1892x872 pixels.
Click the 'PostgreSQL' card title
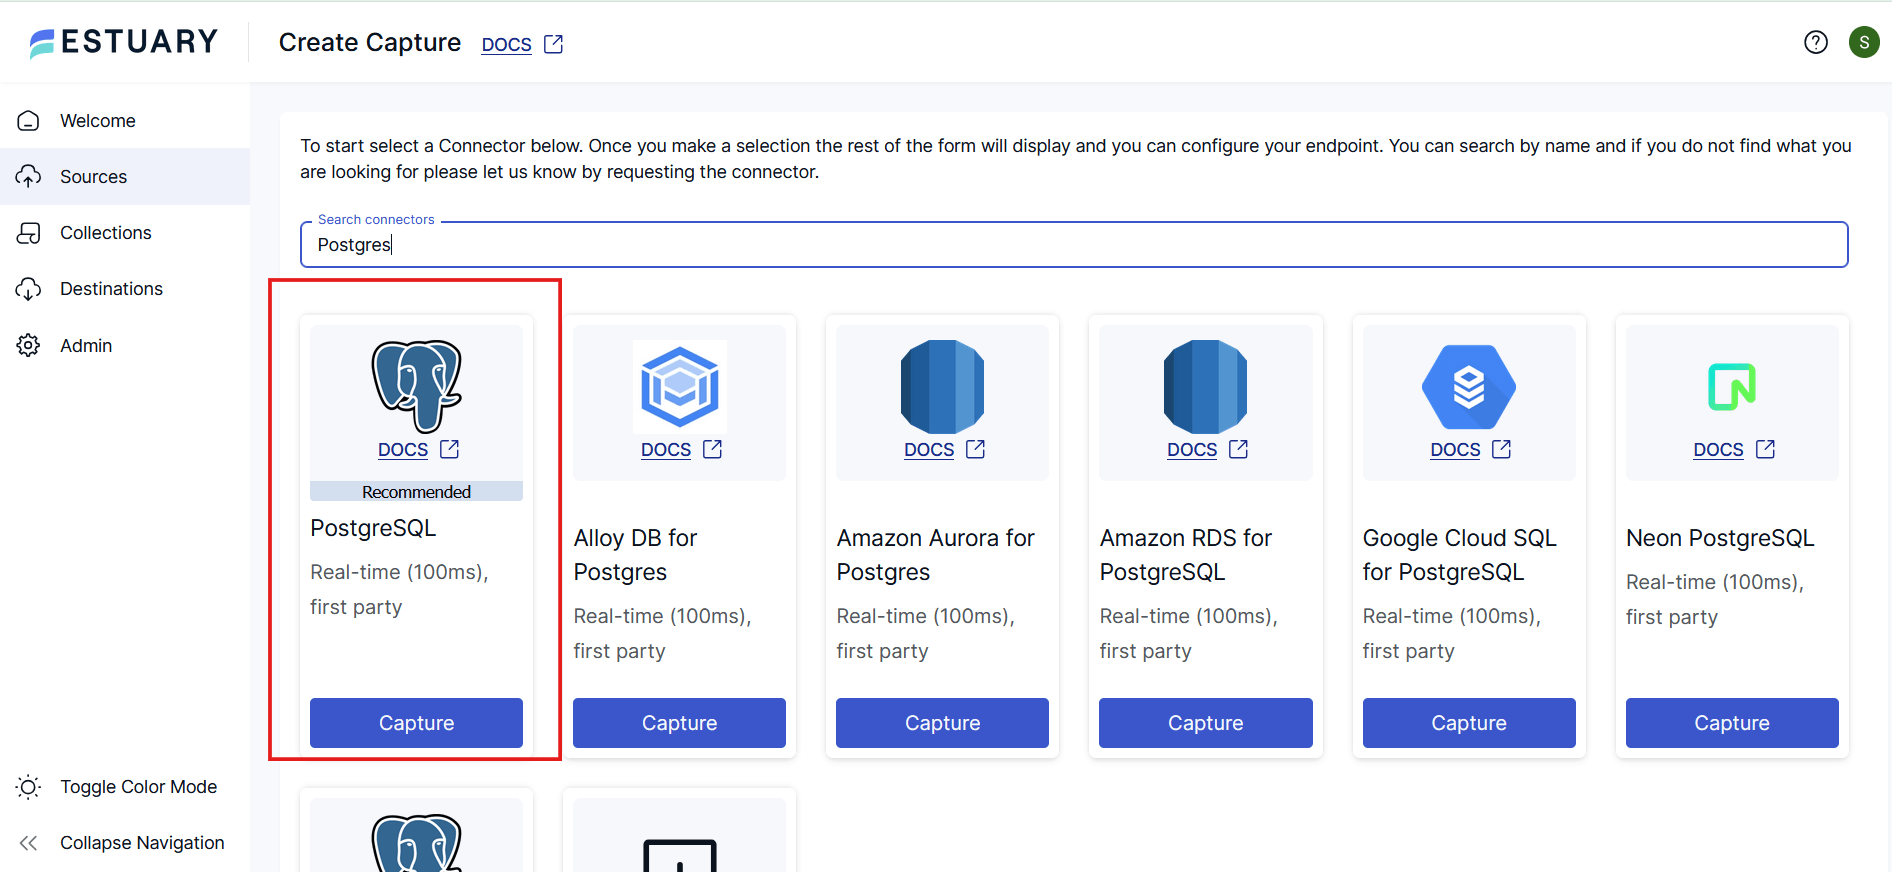coord(373,528)
